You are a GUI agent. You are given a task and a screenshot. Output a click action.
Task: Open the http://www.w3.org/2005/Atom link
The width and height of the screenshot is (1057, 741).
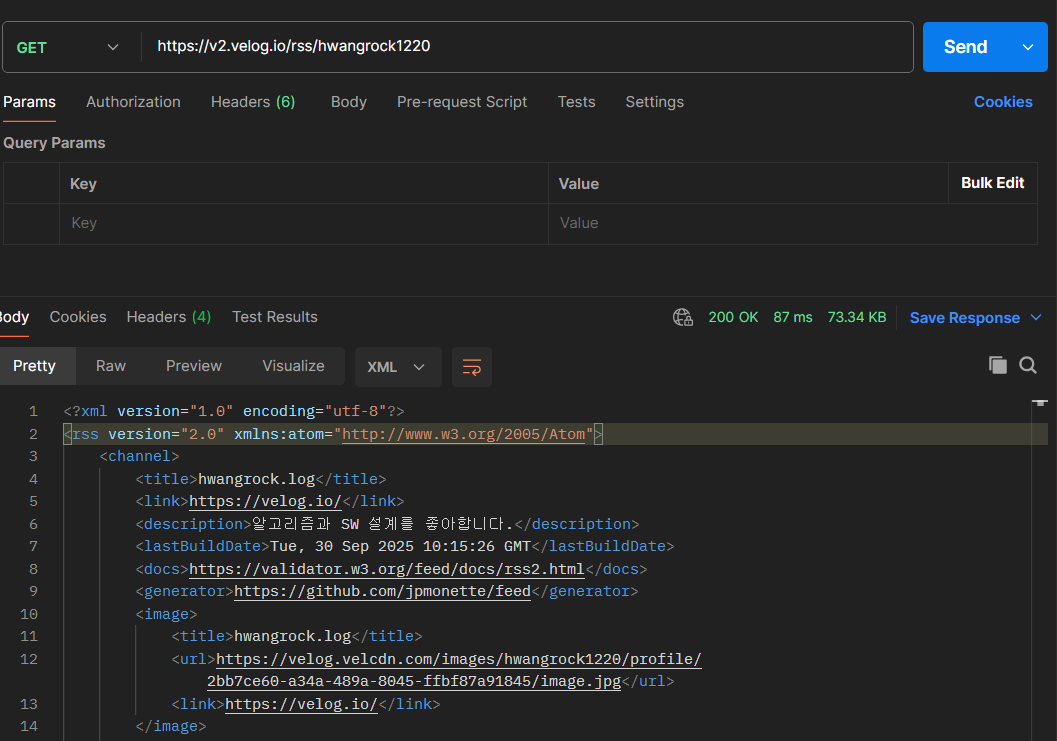[x=463, y=434]
